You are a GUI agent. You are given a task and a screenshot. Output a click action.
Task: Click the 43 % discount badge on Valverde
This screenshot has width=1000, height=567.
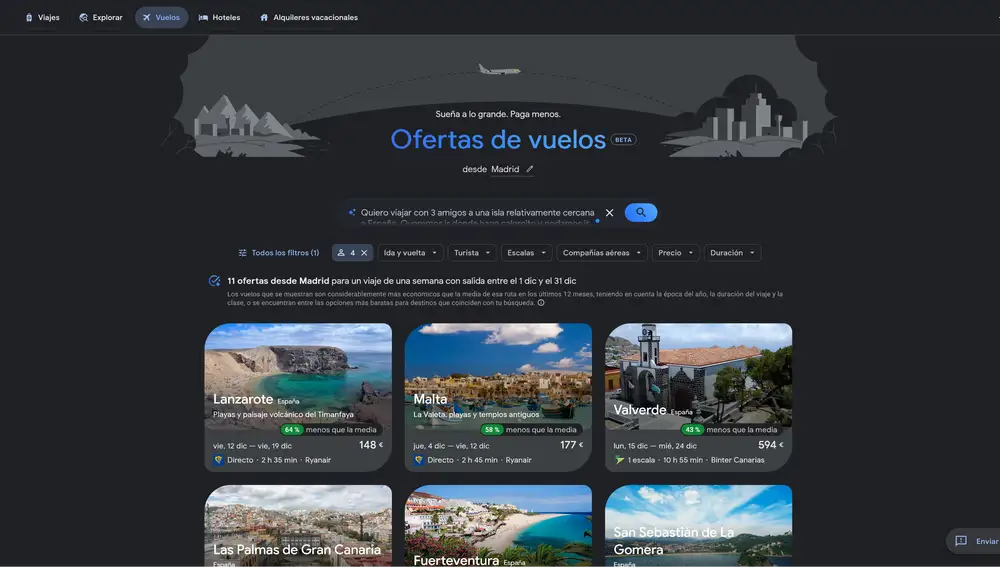[693, 430]
